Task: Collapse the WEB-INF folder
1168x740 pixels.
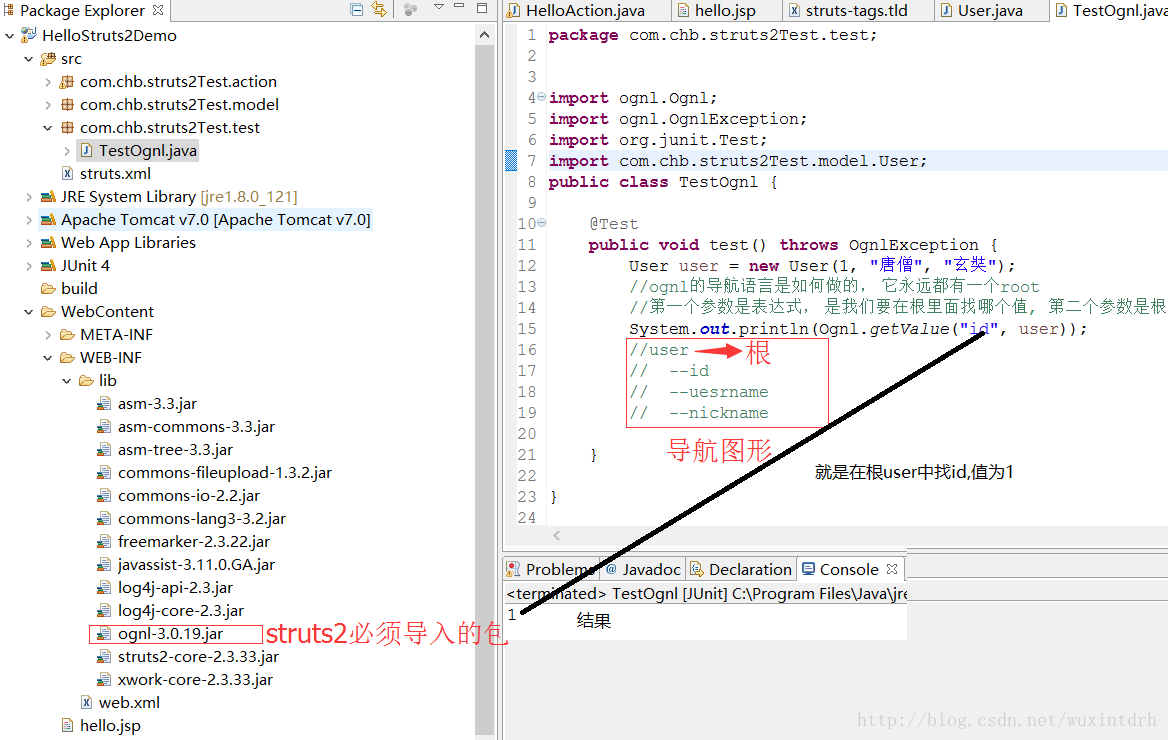Action: click(48, 358)
